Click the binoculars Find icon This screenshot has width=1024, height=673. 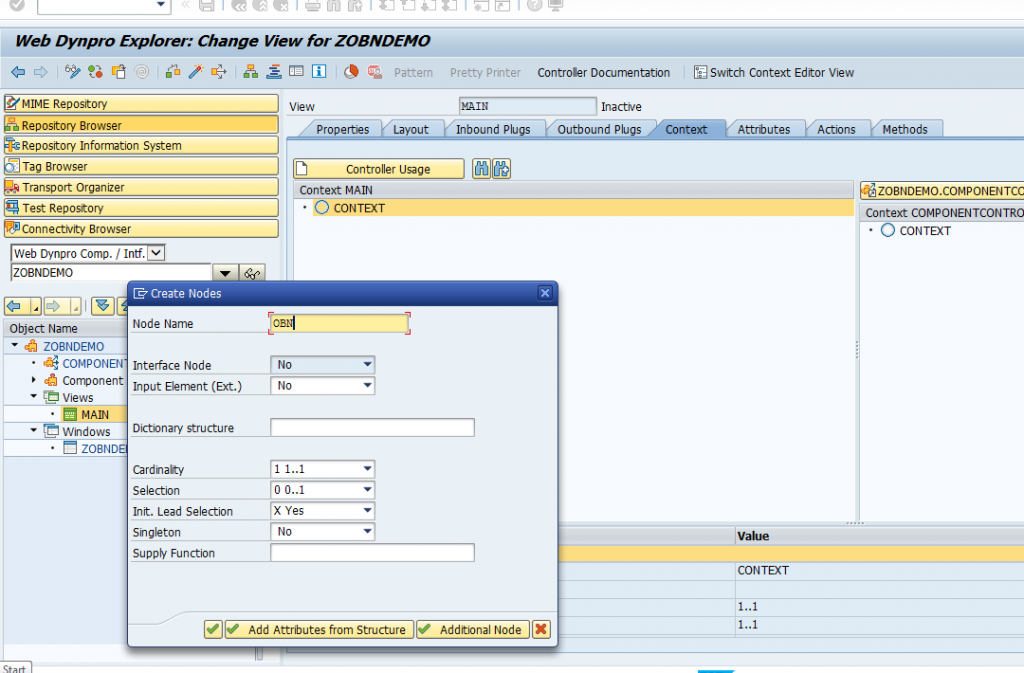[481, 169]
